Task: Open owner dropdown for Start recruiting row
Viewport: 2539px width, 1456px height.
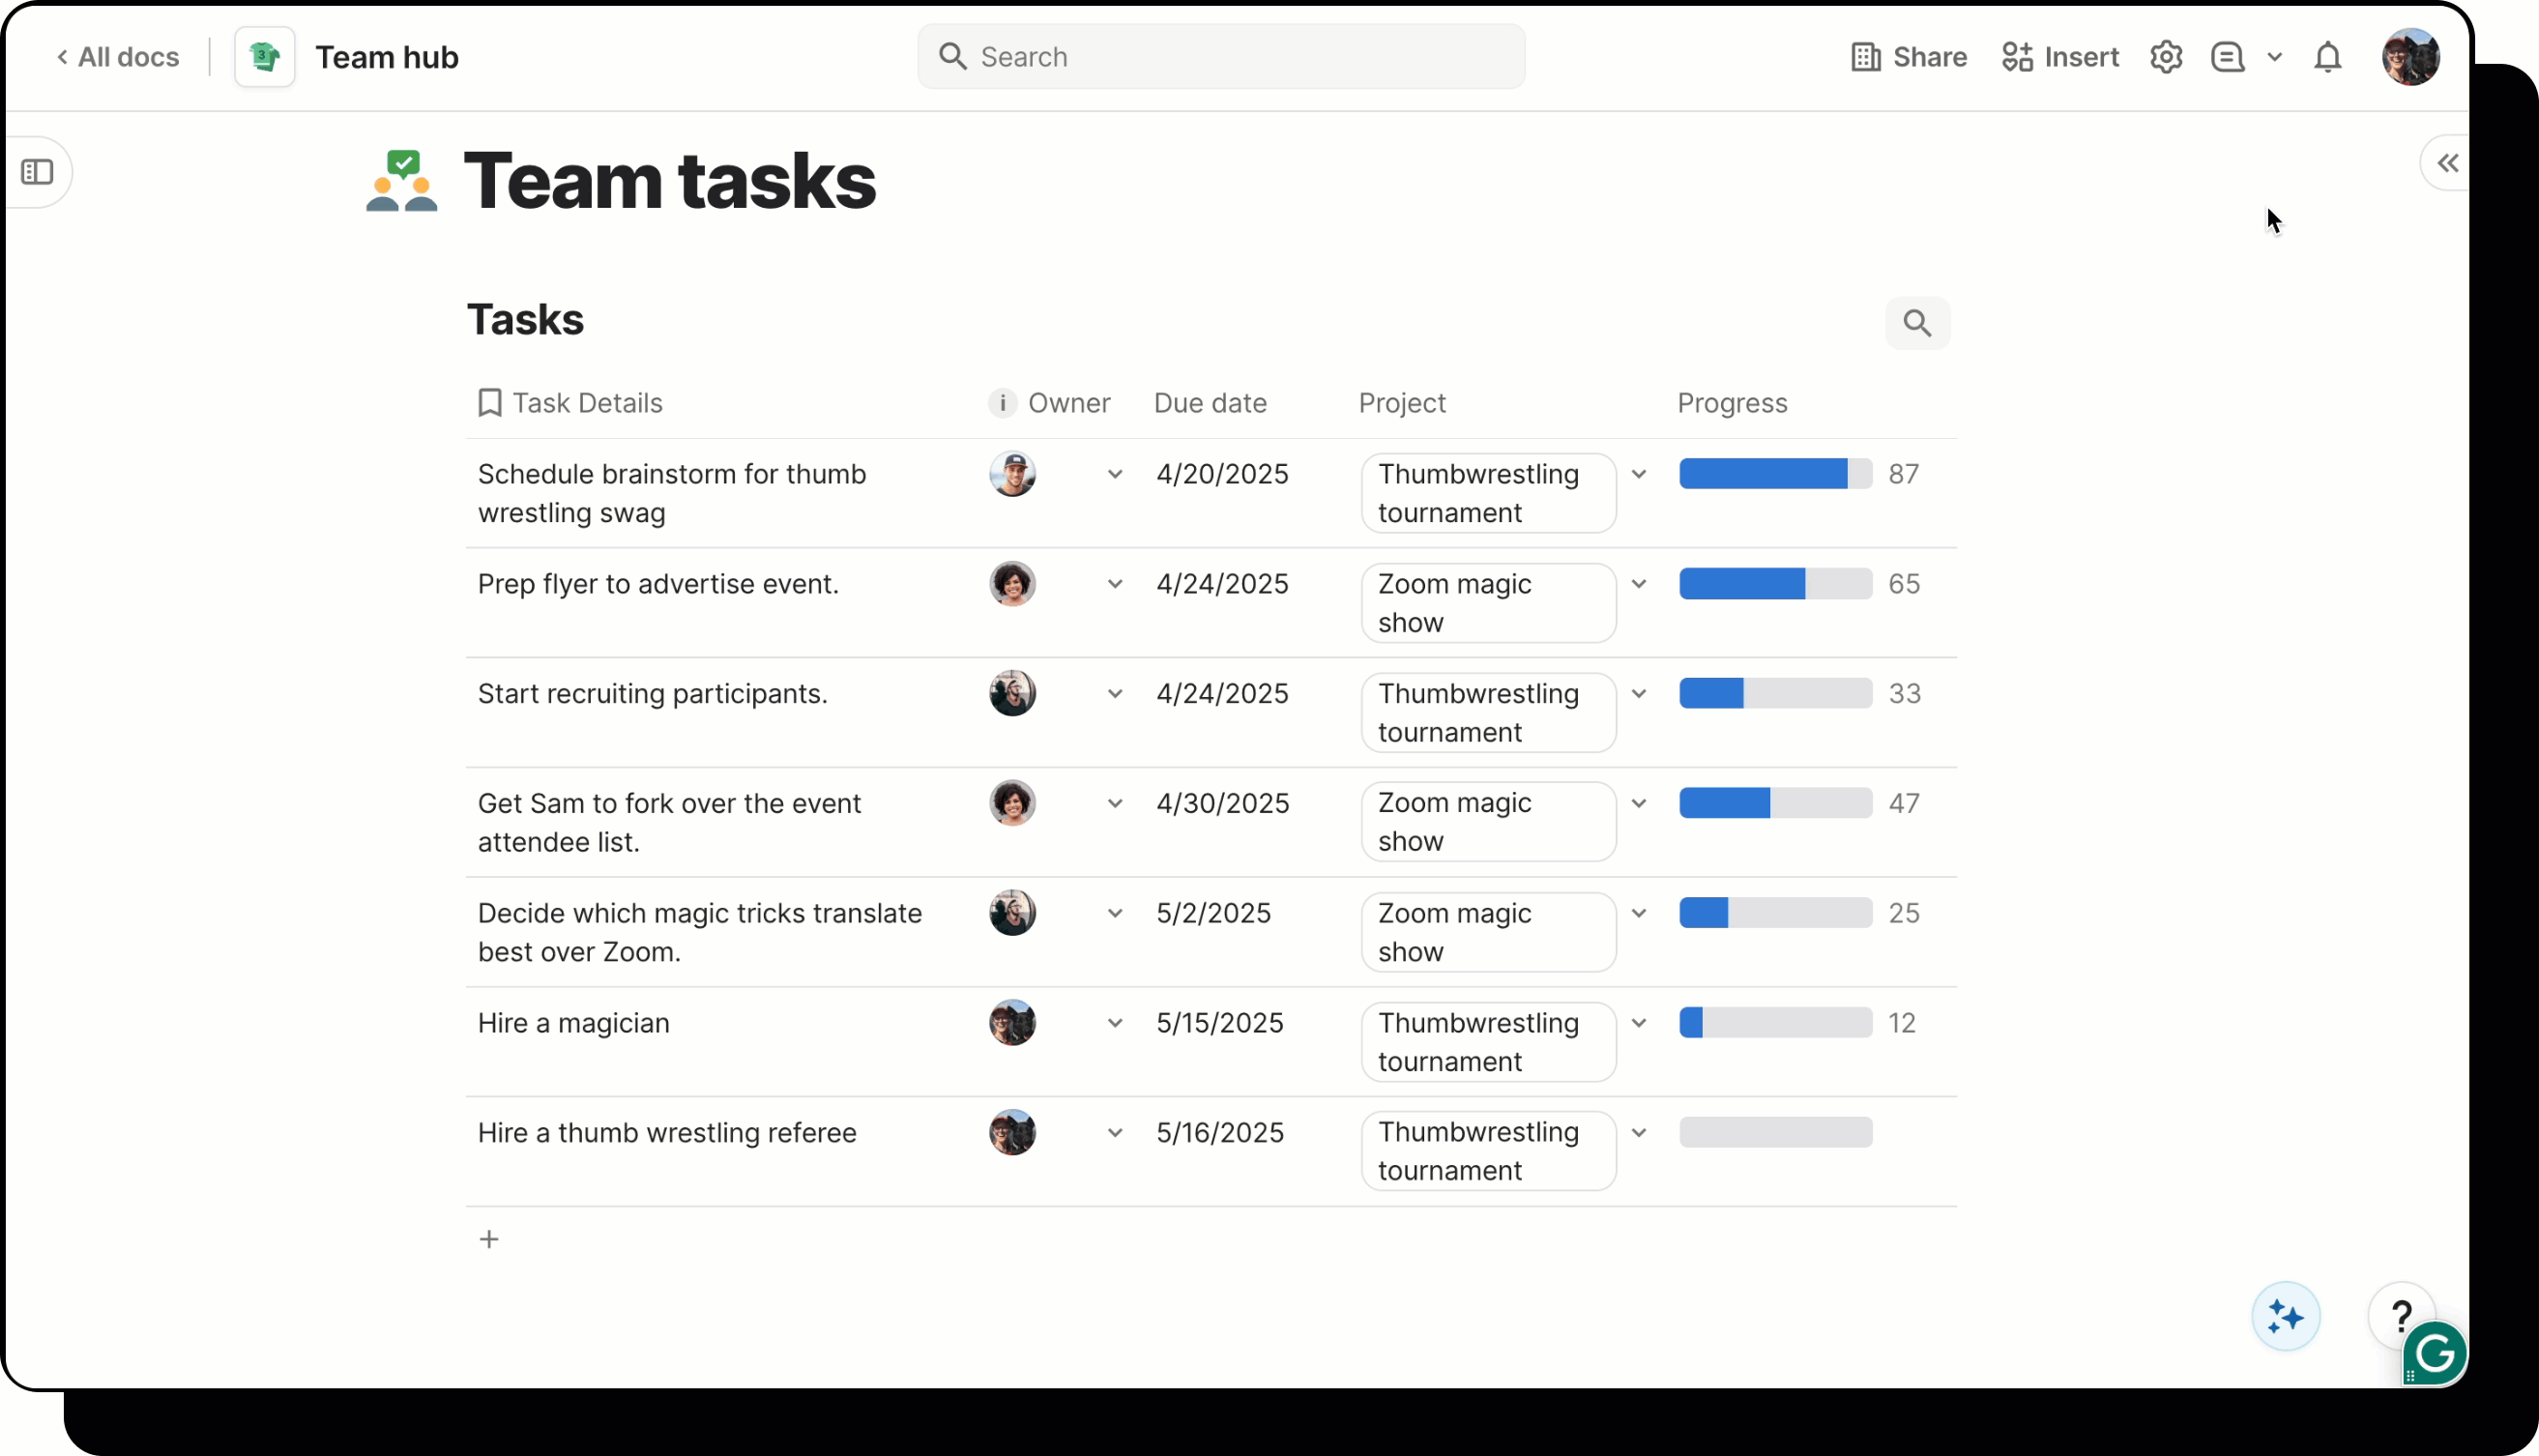Action: (x=1115, y=694)
